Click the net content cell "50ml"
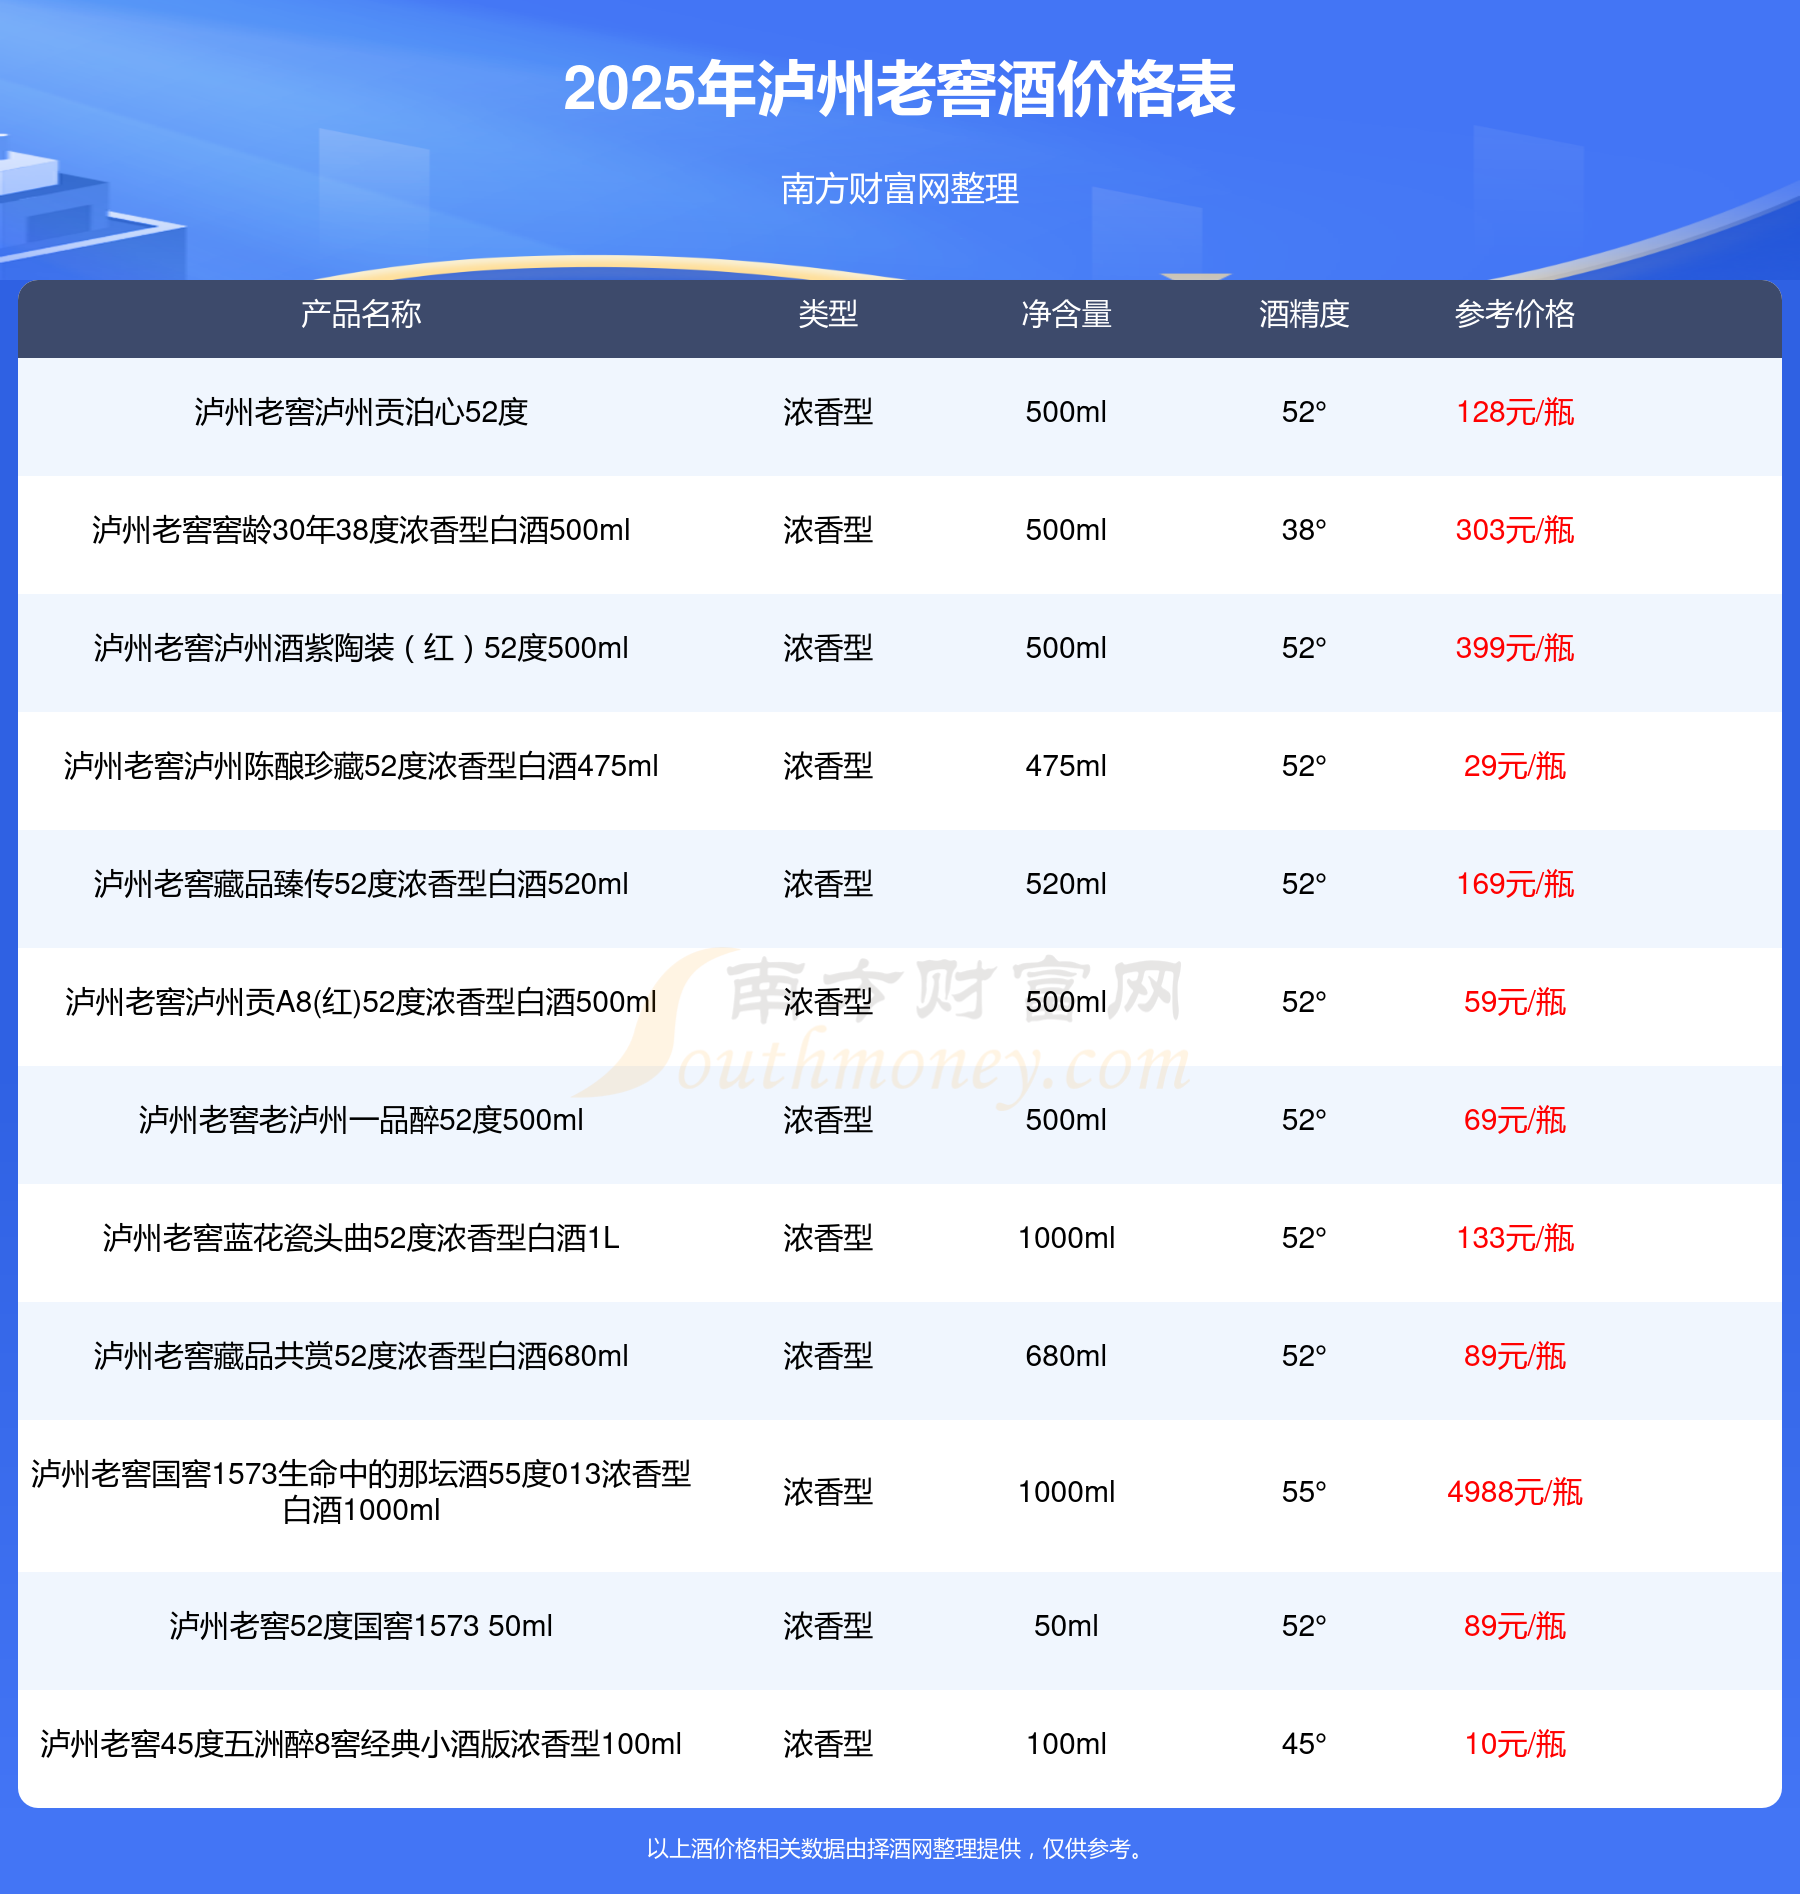The image size is (1800, 1894). [1066, 1626]
